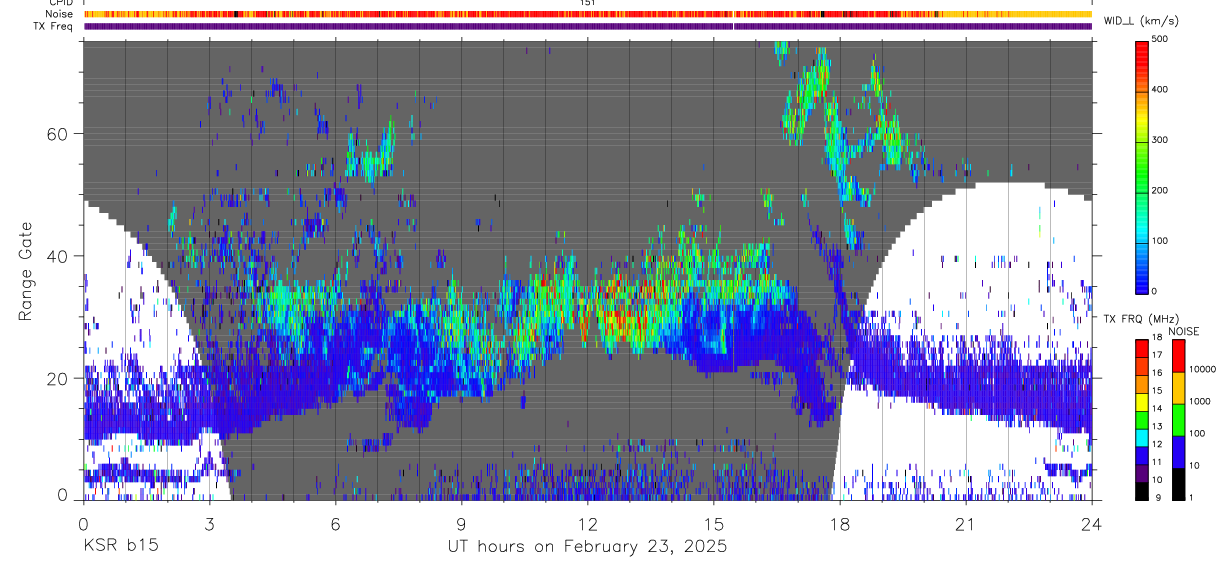The height and width of the screenshot is (567, 1228).
Task: Click the '12' hour tick on the time axis
Action: [x=588, y=523]
